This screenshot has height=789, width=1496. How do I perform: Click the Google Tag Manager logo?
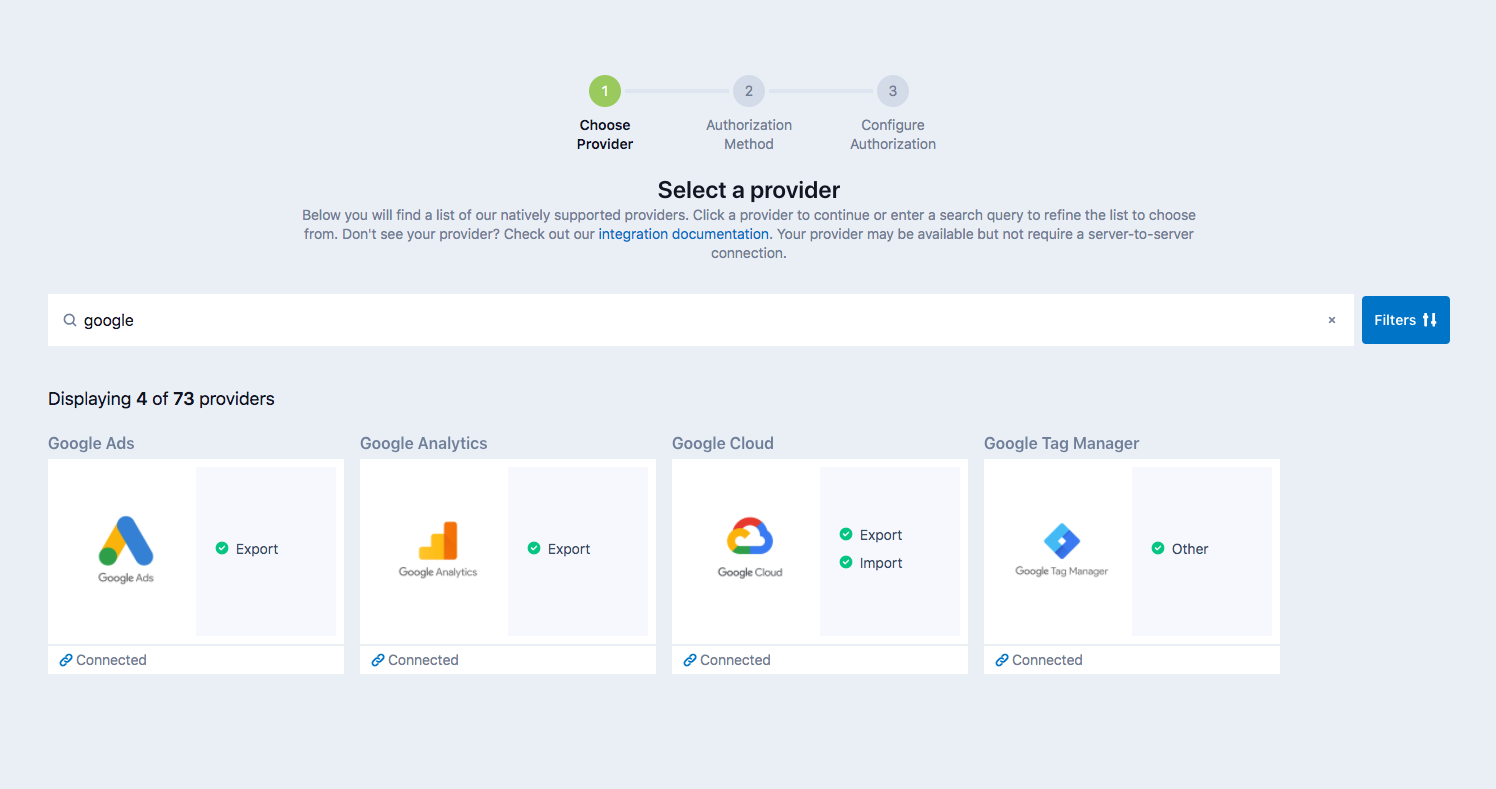click(1062, 551)
